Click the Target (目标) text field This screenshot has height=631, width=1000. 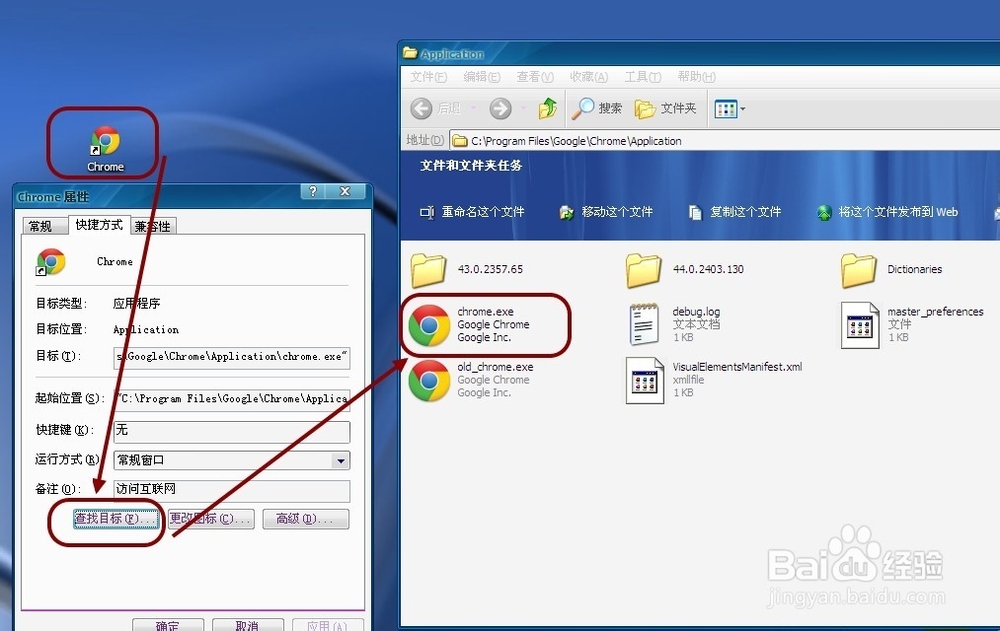click(x=232, y=357)
